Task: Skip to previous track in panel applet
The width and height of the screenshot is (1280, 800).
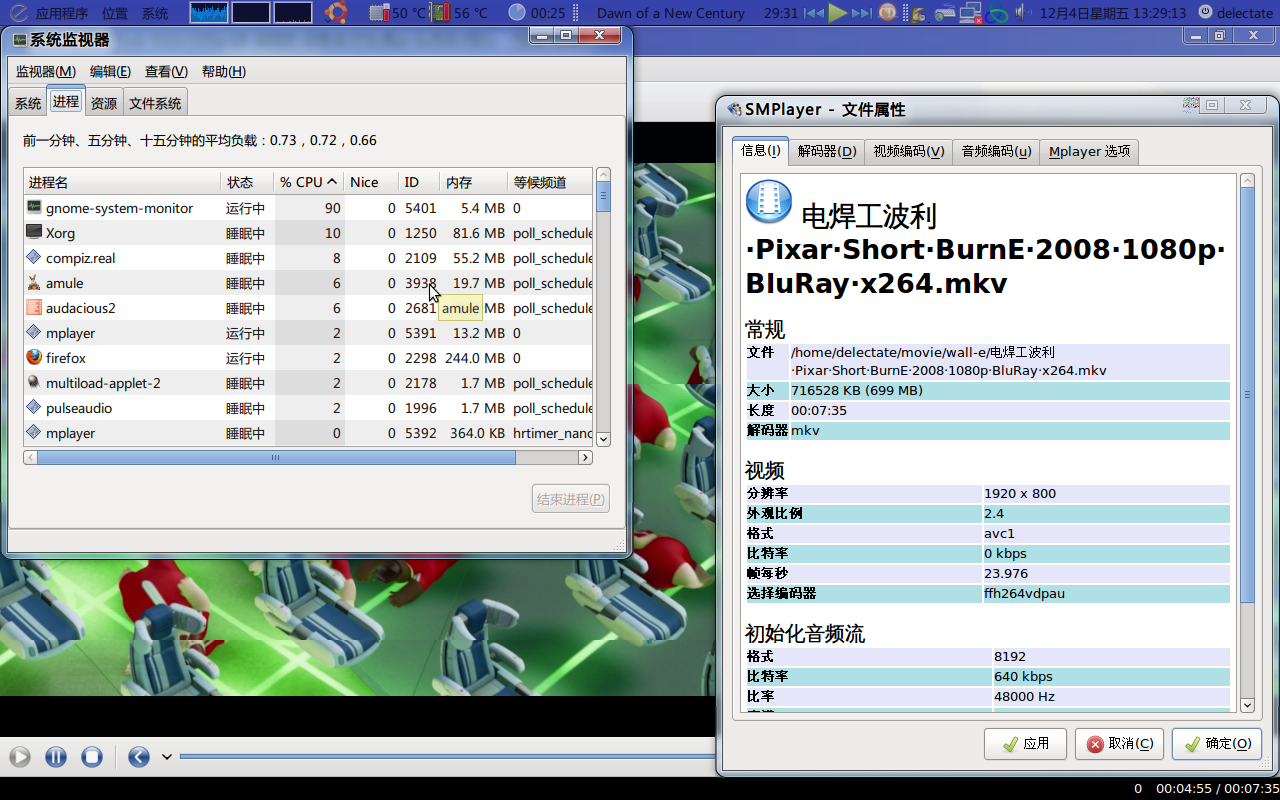Action: click(x=814, y=13)
